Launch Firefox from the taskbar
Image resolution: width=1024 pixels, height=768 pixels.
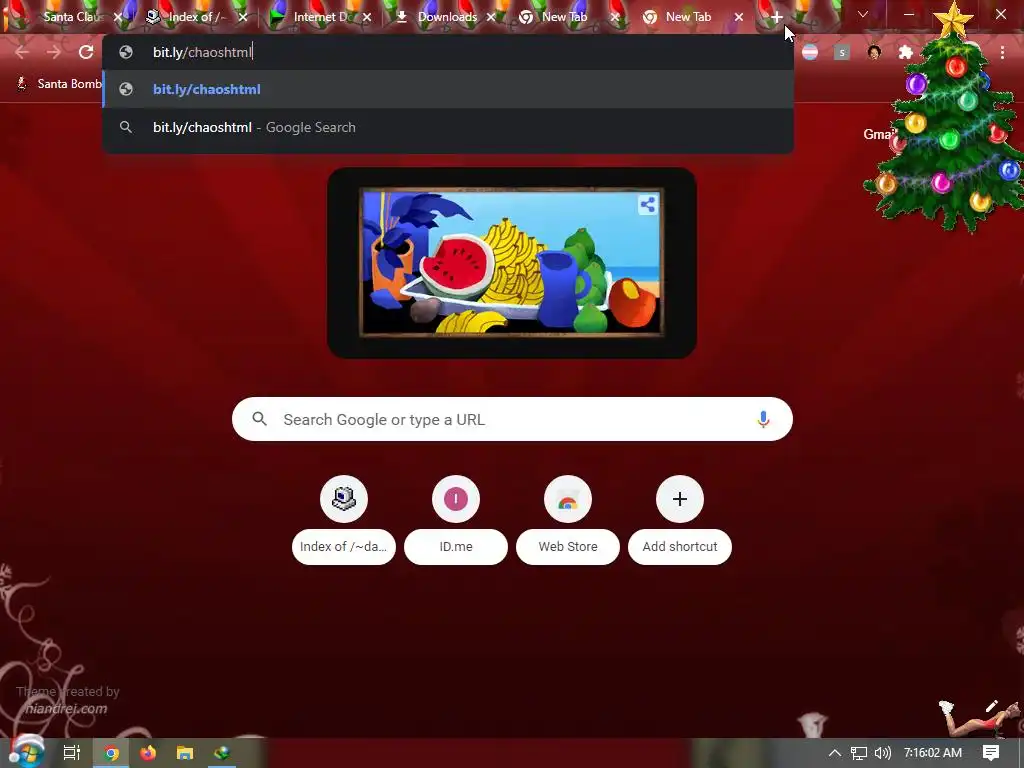pyautogui.click(x=148, y=753)
